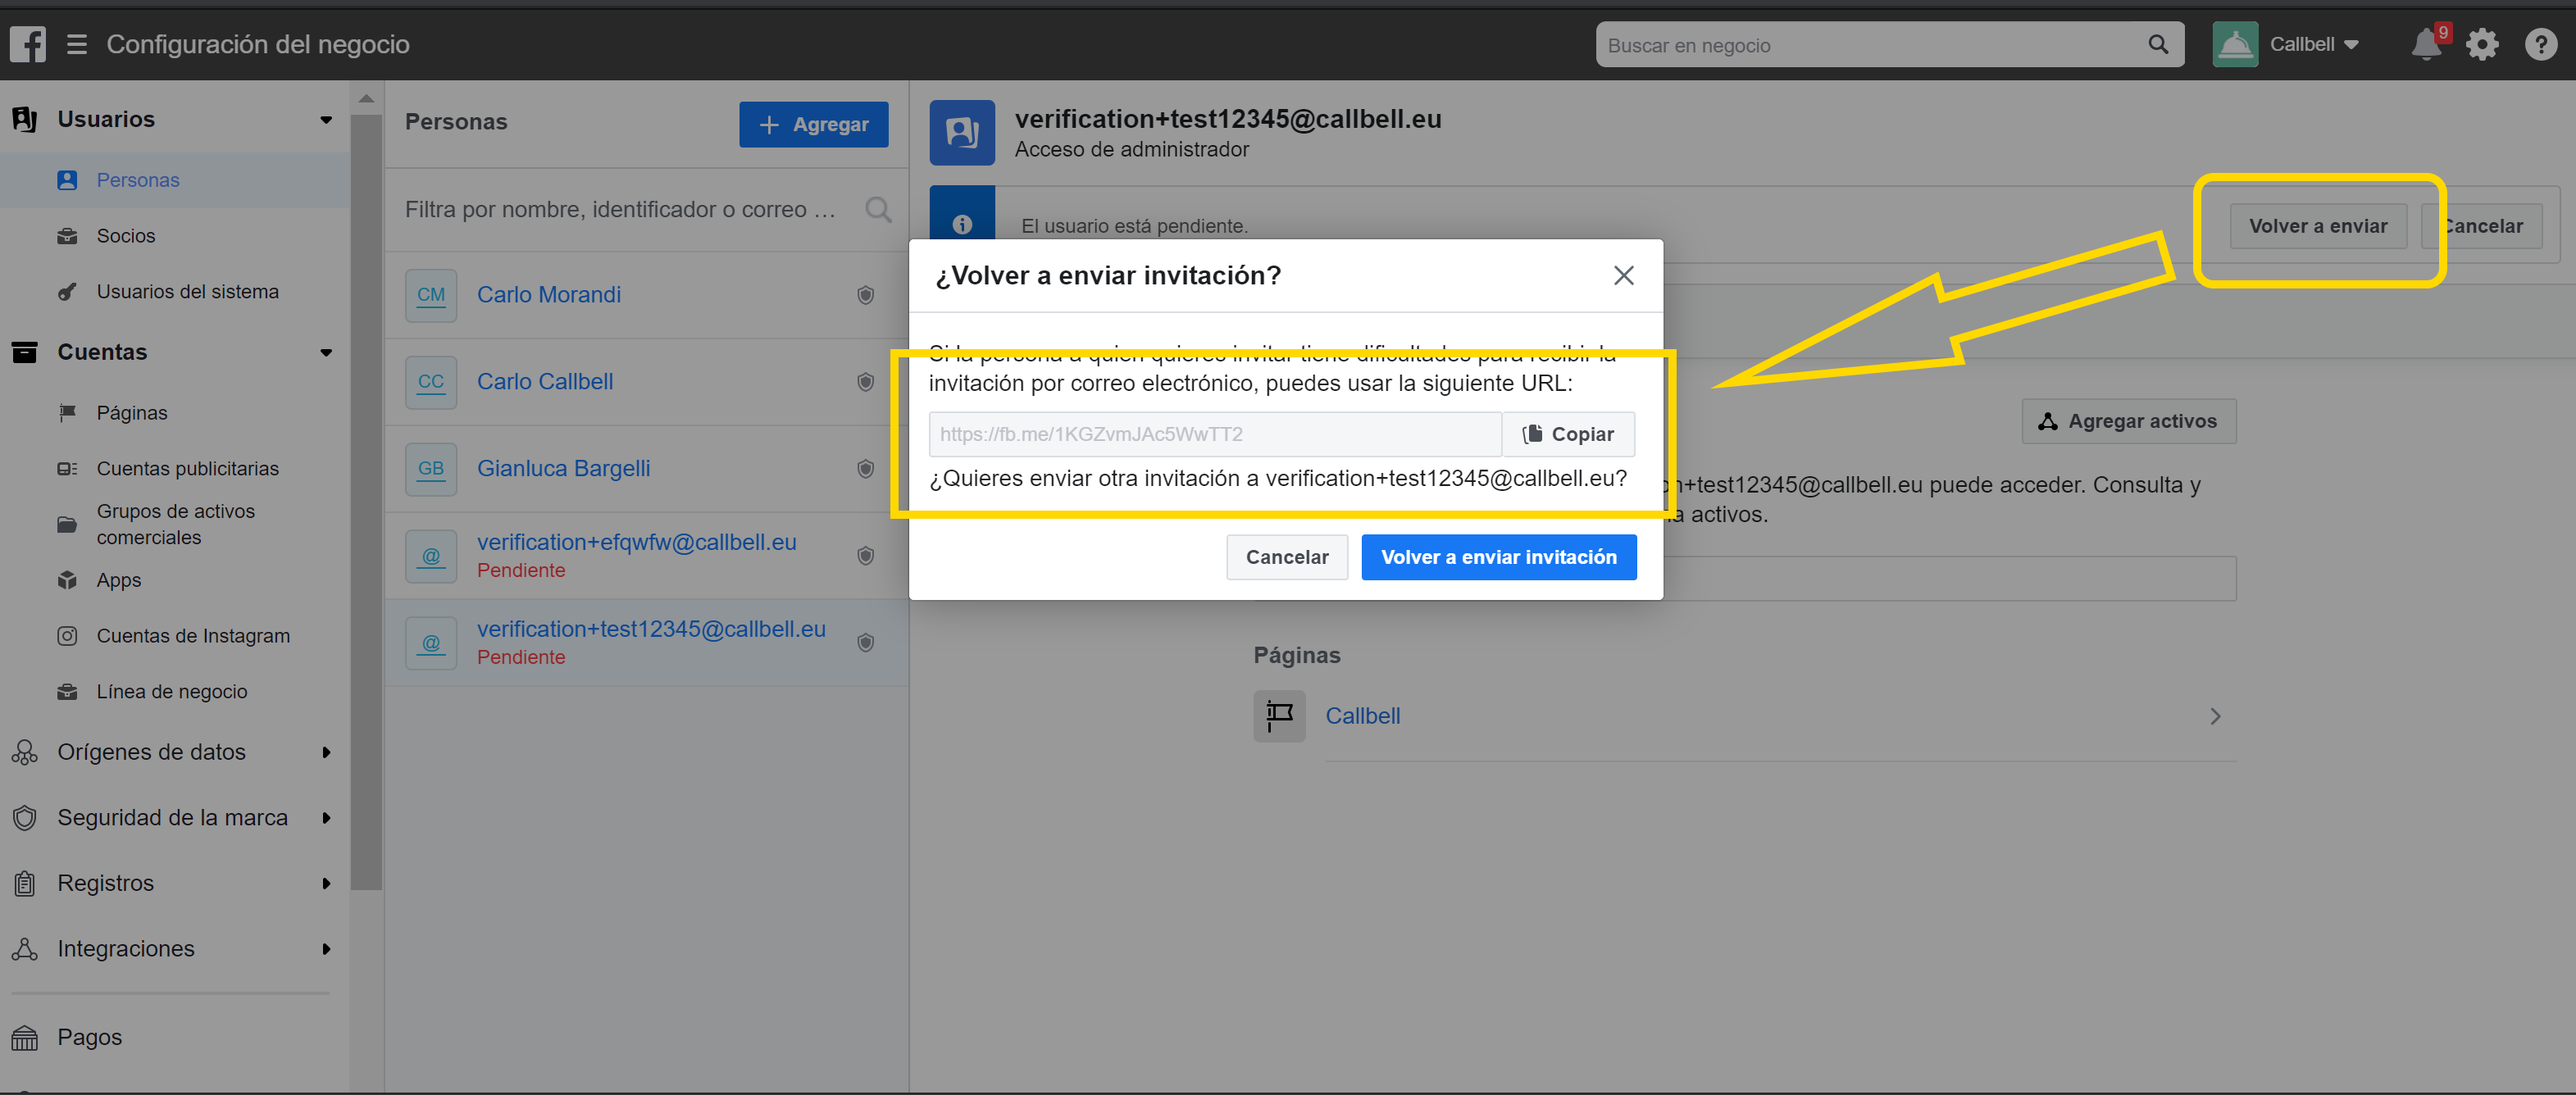2576x1095 pixels.
Task: Open Cuentas publicitarias in the sidebar
Action: 187,468
